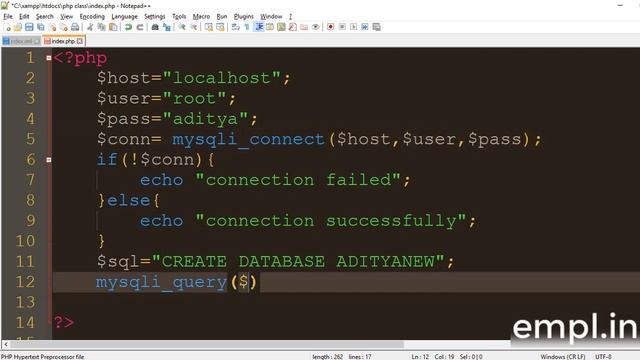640x360 pixels.
Task: Collapse the if block fold marker on line 6
Action: (x=49, y=160)
